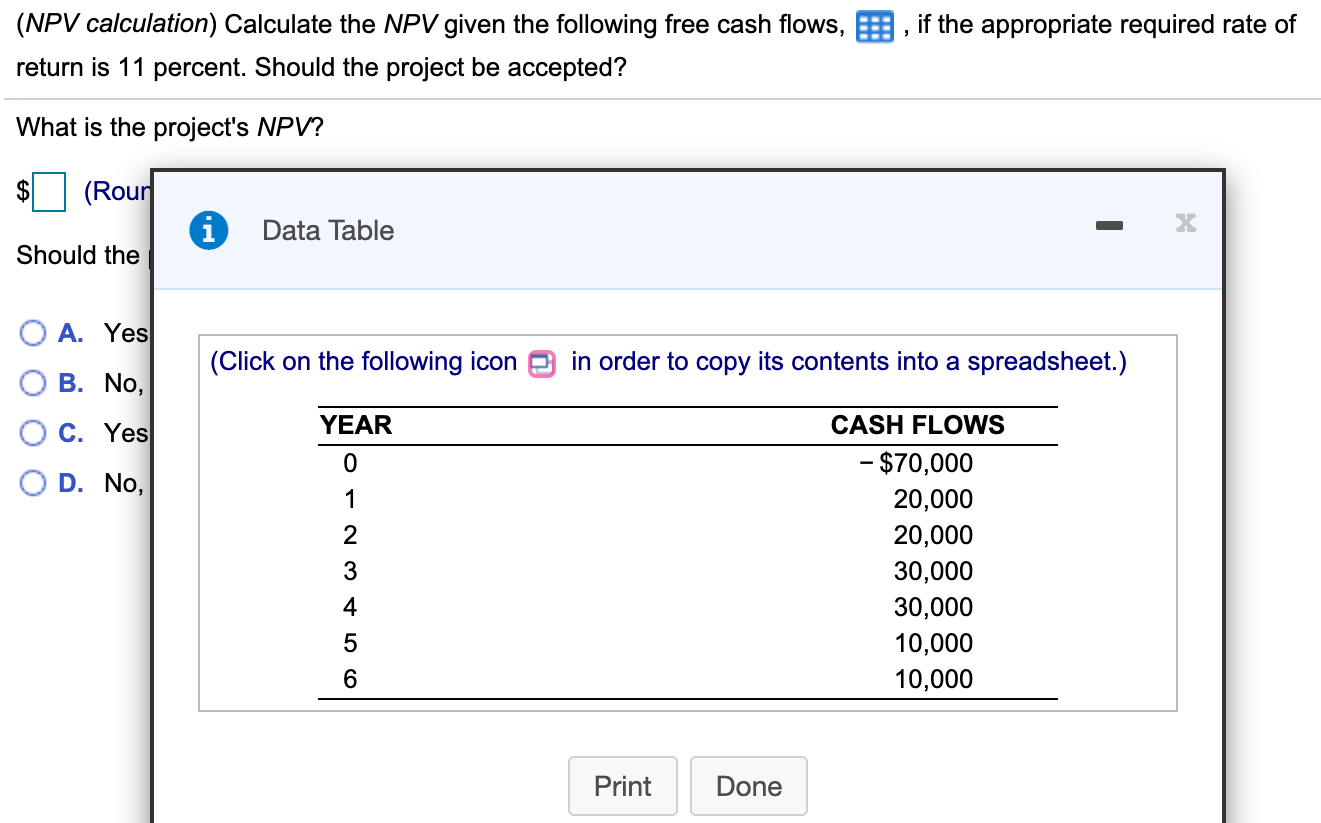Click the minimize dash on the Data Table popup
Image resolution: width=1321 pixels, height=823 pixels.
[x=1108, y=226]
